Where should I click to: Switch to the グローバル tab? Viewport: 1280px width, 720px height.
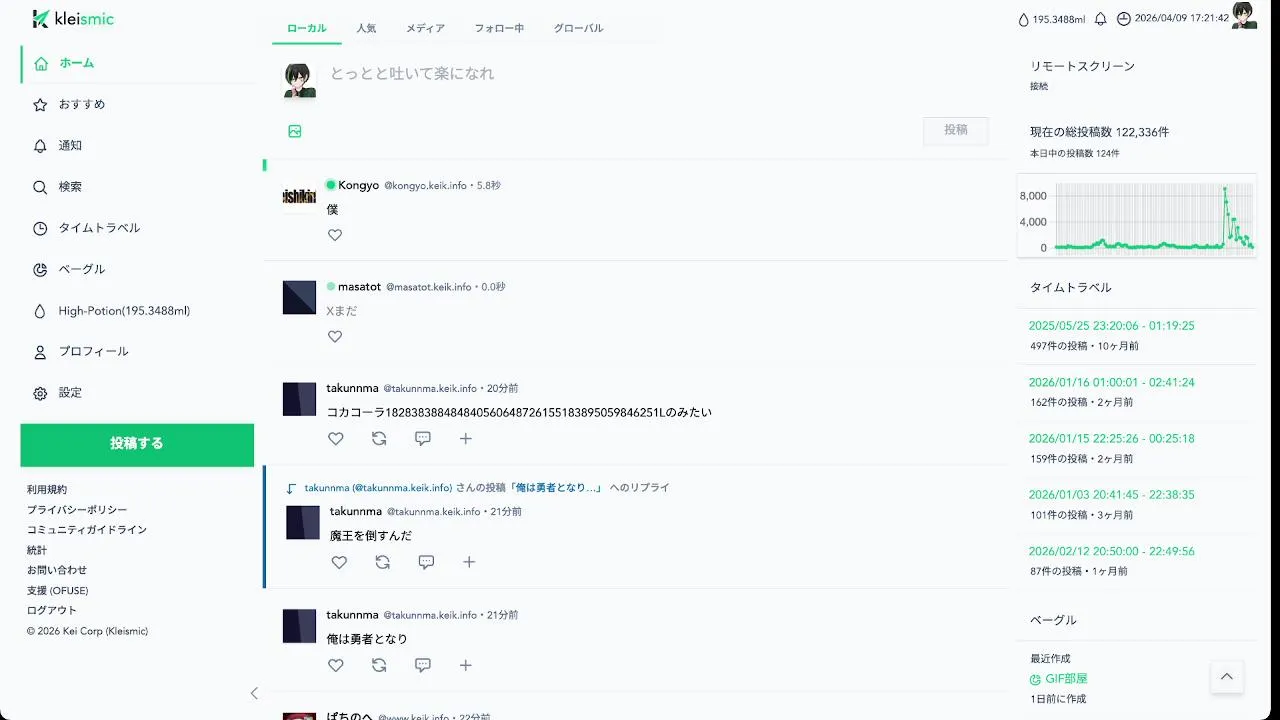579,28
